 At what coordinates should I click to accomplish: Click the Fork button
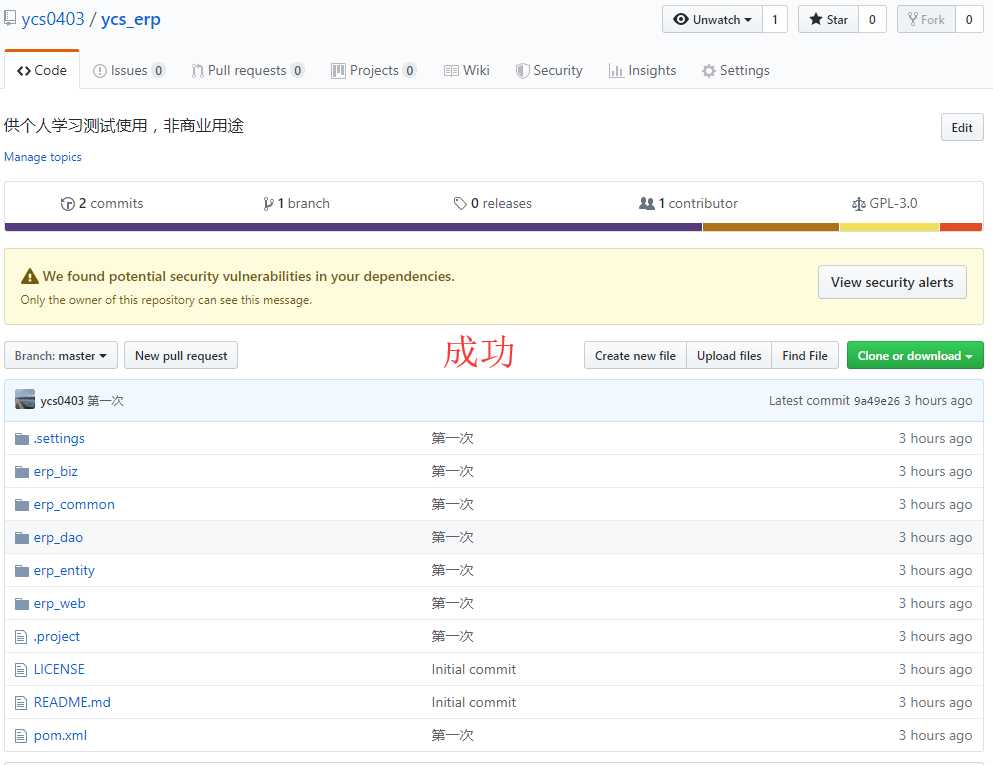(x=926, y=20)
